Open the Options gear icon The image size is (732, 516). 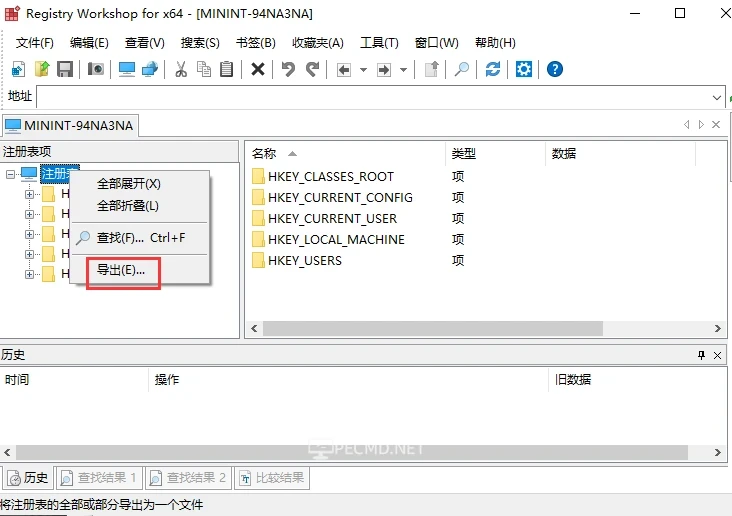pyautogui.click(x=524, y=70)
